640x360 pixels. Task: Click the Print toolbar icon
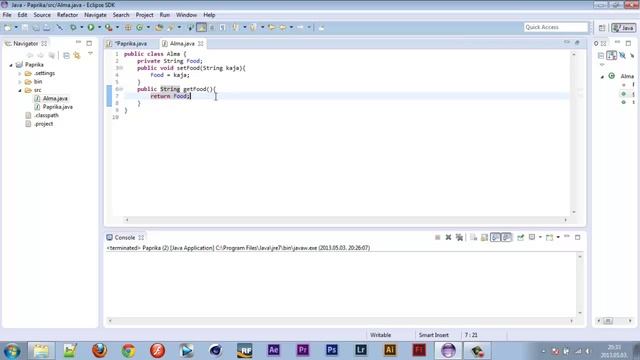coord(47,27)
